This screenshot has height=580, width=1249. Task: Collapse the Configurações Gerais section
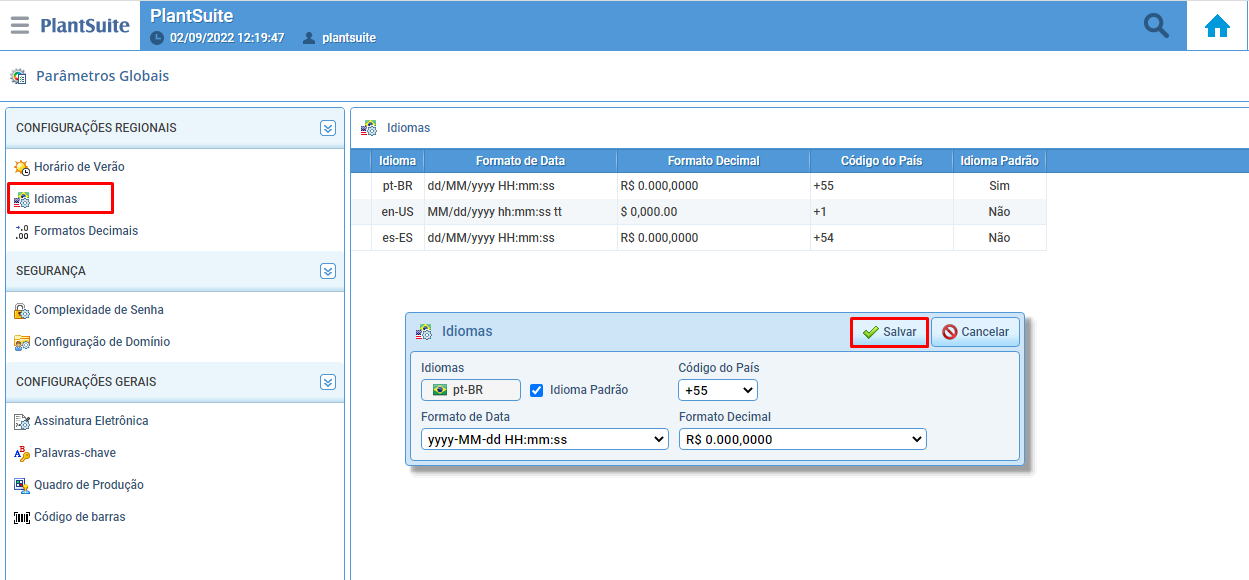tap(327, 382)
